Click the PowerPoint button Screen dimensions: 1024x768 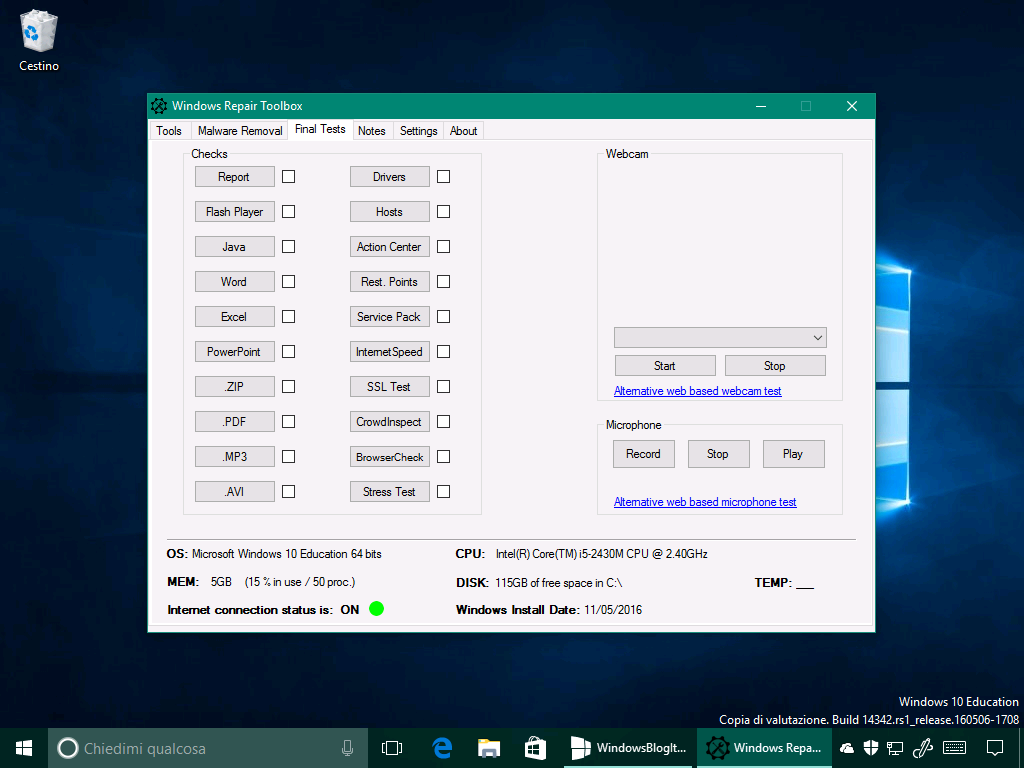234,352
